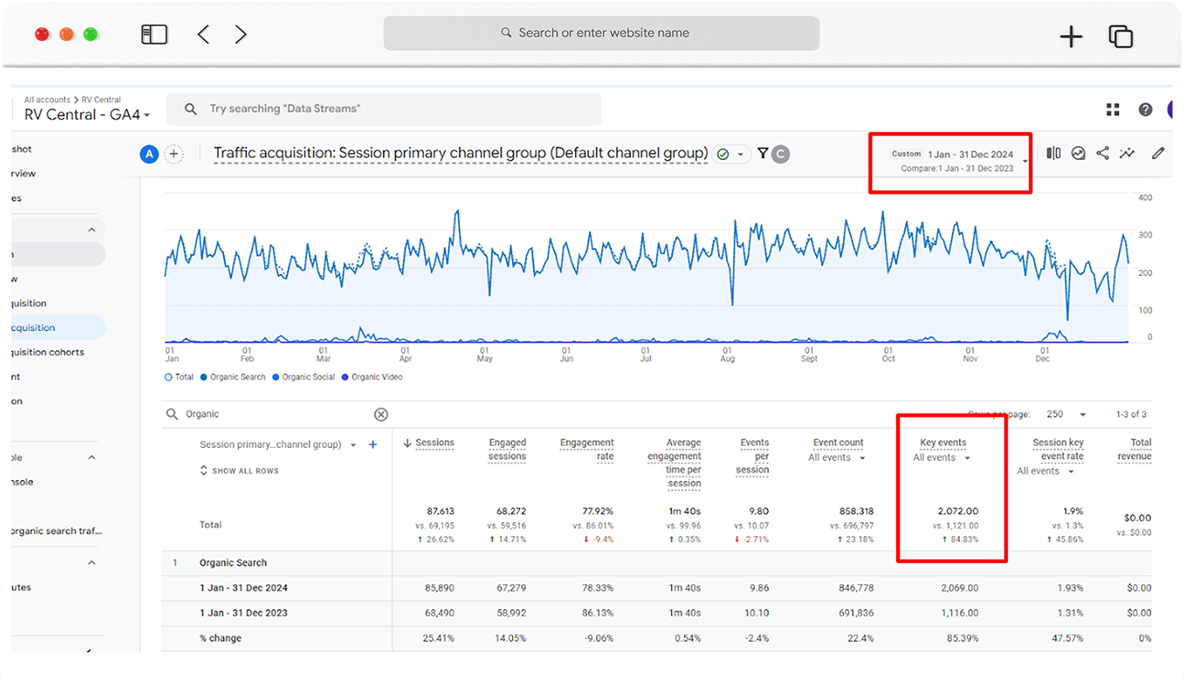Viewport: 1184px width, 695px height.
Task: Toggle the Organic Search legend series
Action: click(233, 377)
